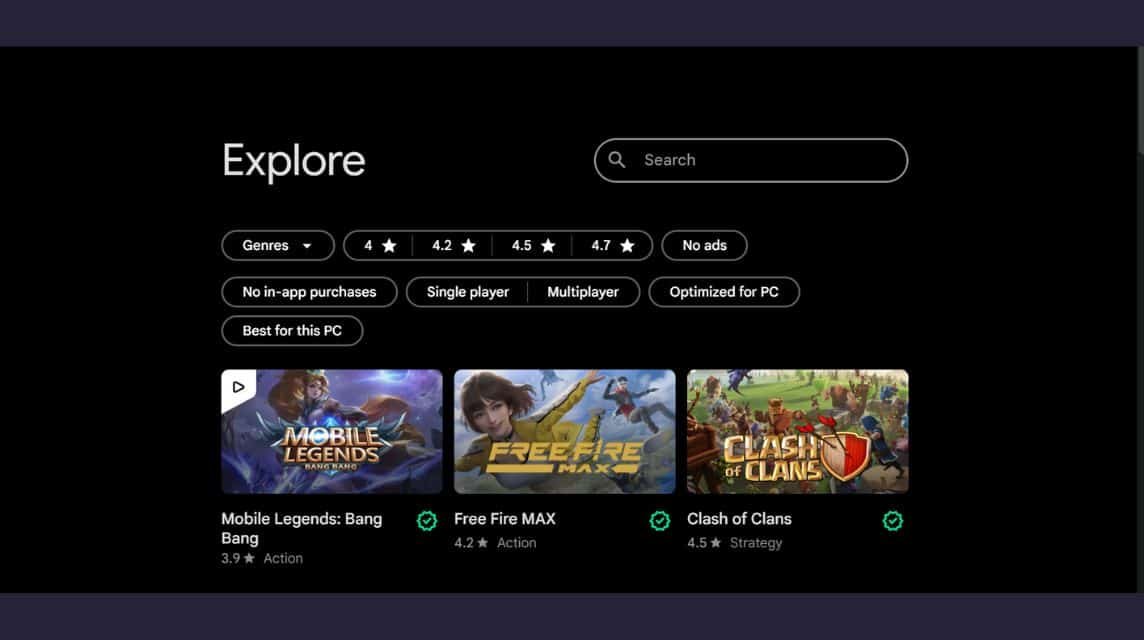Open the Free Fire MAX game banner

click(565, 432)
